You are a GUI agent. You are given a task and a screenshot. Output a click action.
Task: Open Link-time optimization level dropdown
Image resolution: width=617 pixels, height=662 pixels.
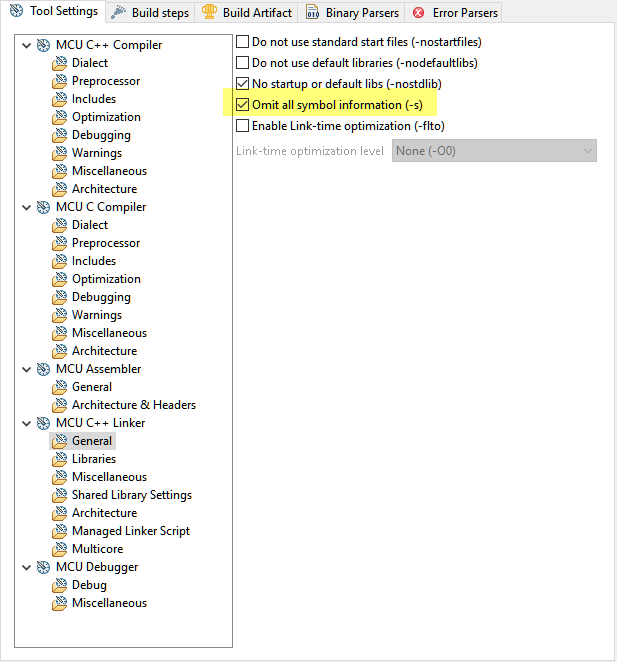point(494,151)
